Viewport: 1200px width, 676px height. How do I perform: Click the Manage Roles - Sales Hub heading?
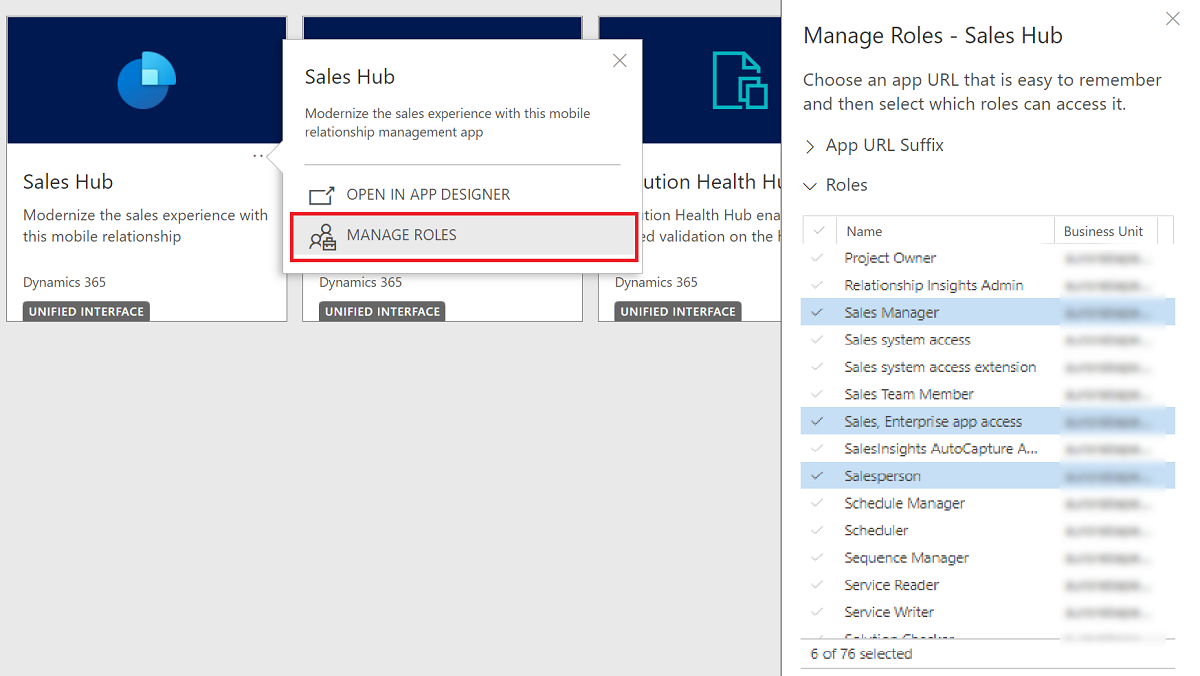coord(933,36)
